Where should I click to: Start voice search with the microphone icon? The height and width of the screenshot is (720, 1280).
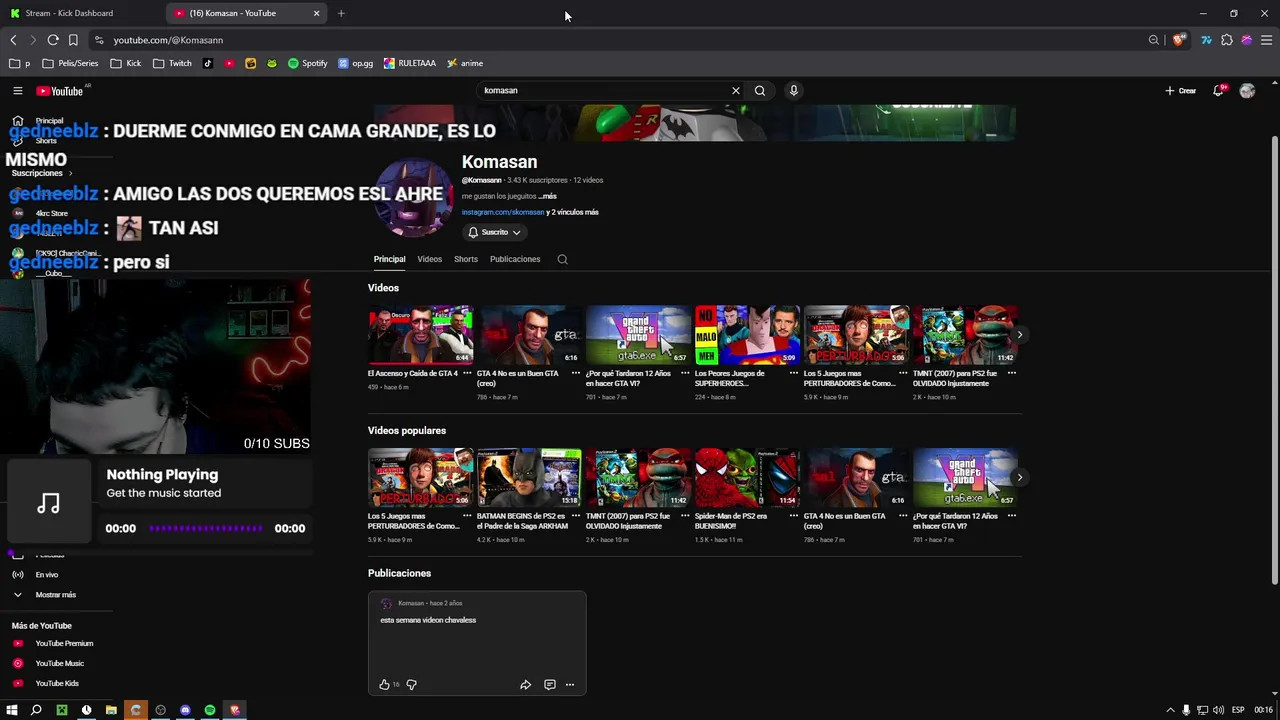coord(794,91)
